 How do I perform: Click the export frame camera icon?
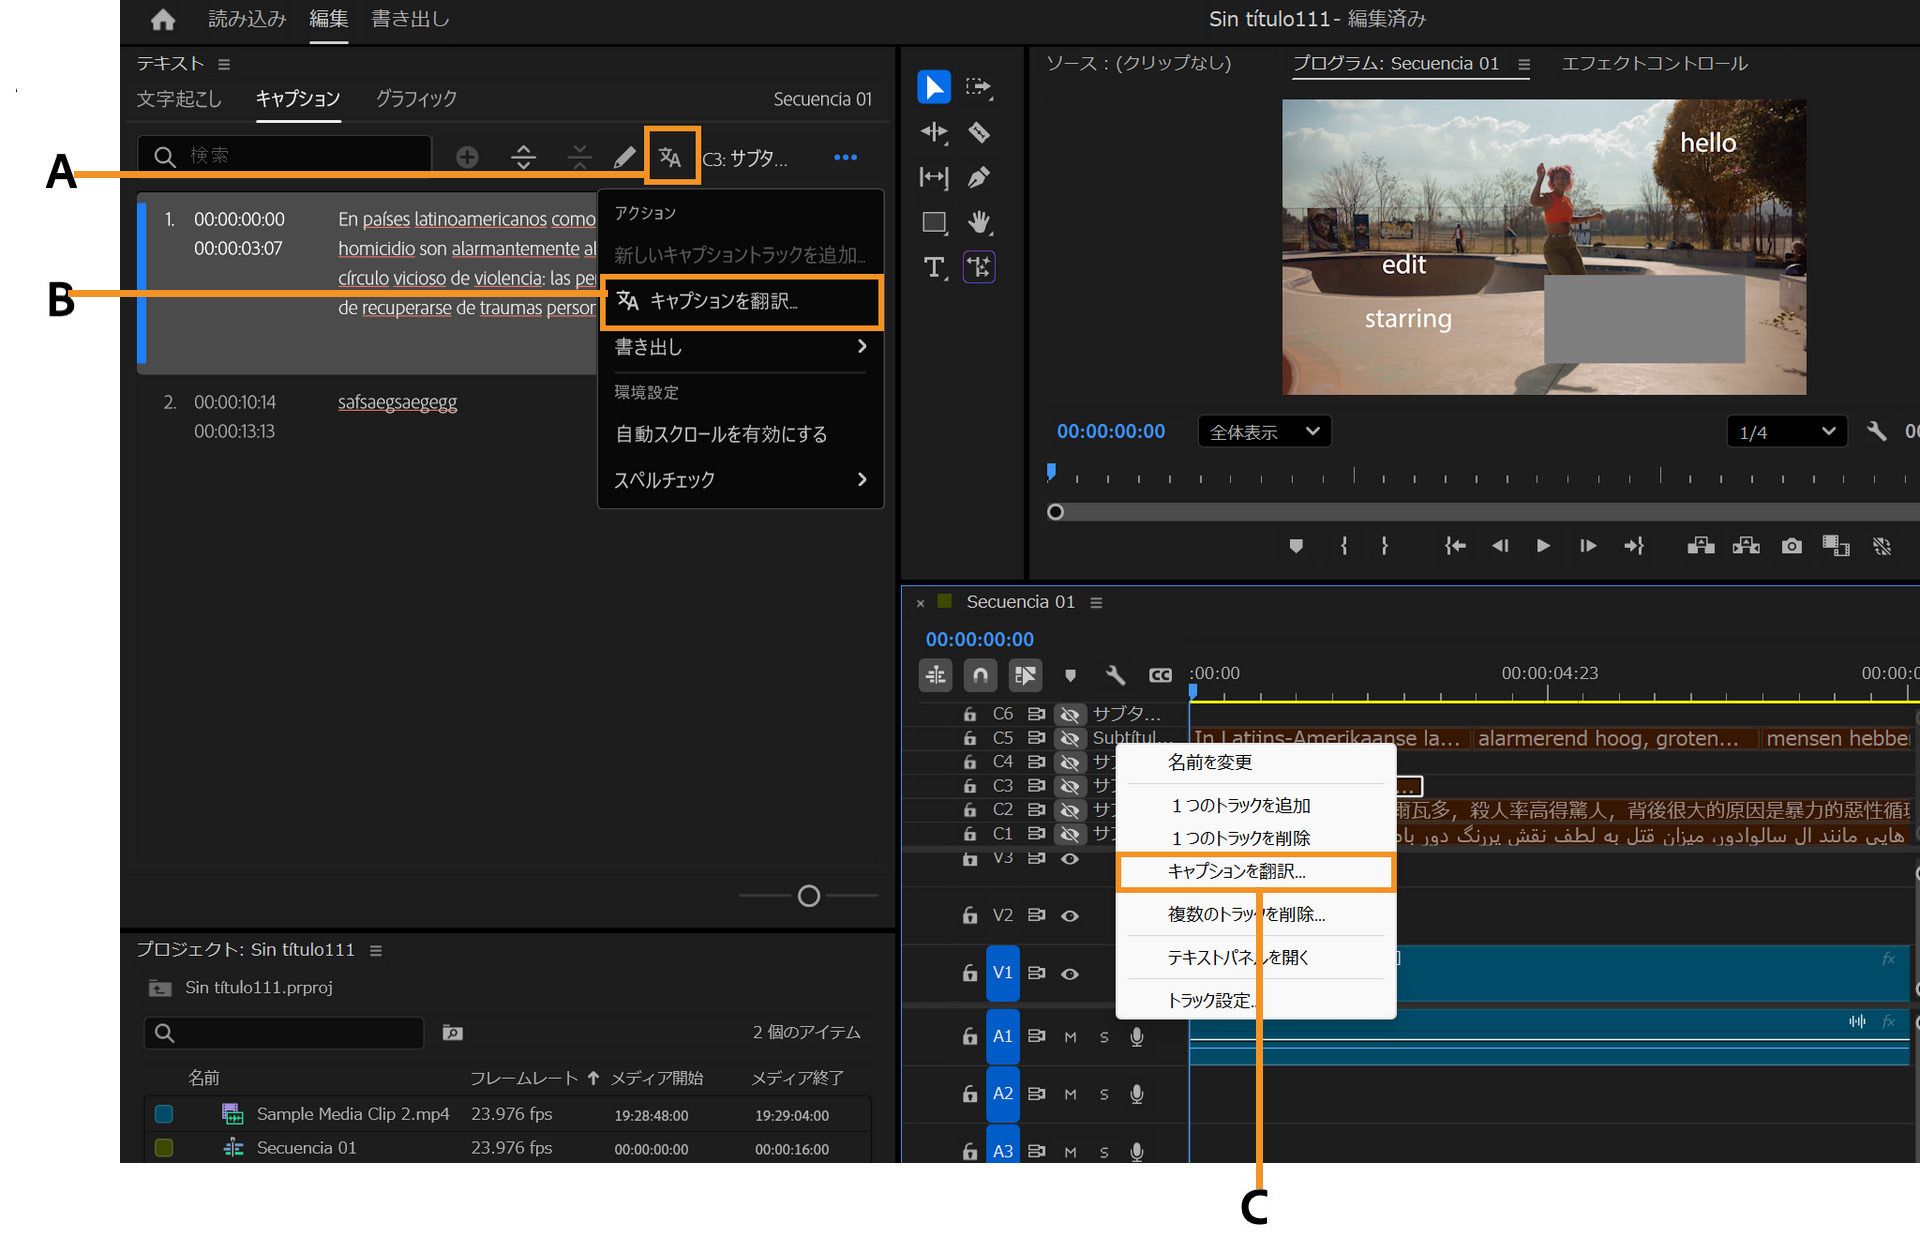[1791, 546]
